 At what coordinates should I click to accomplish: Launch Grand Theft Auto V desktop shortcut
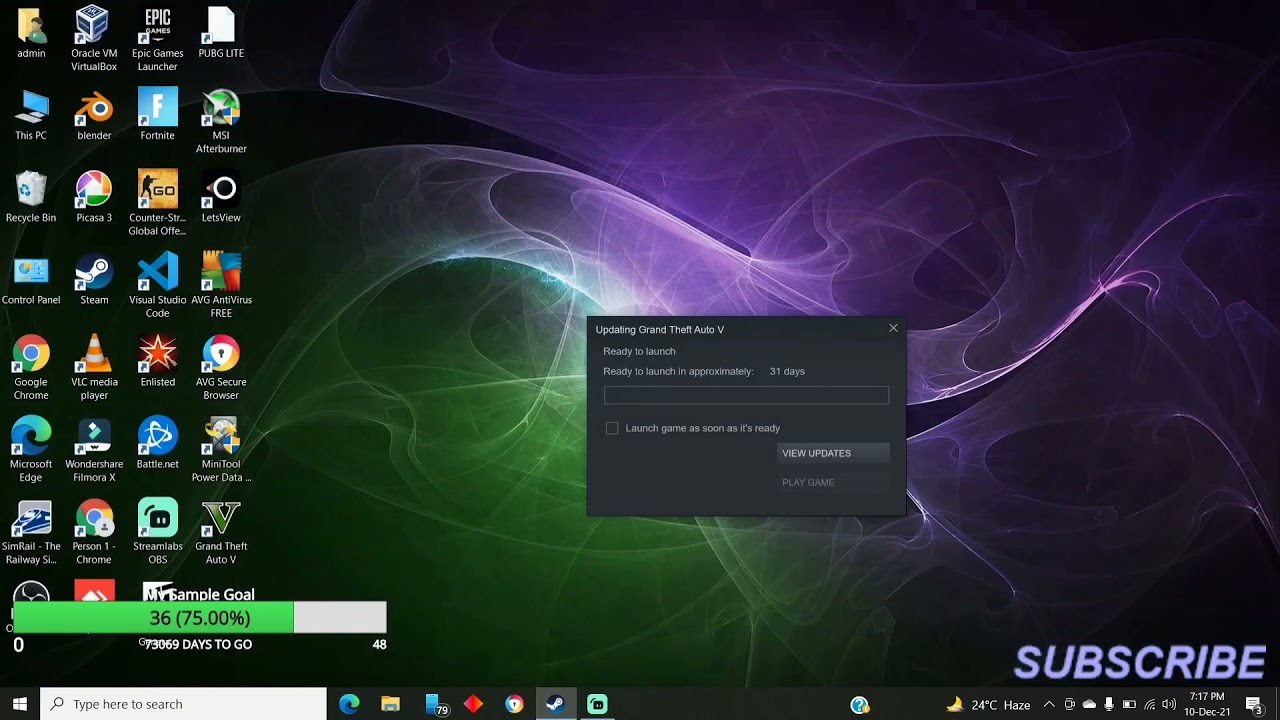[x=221, y=531]
